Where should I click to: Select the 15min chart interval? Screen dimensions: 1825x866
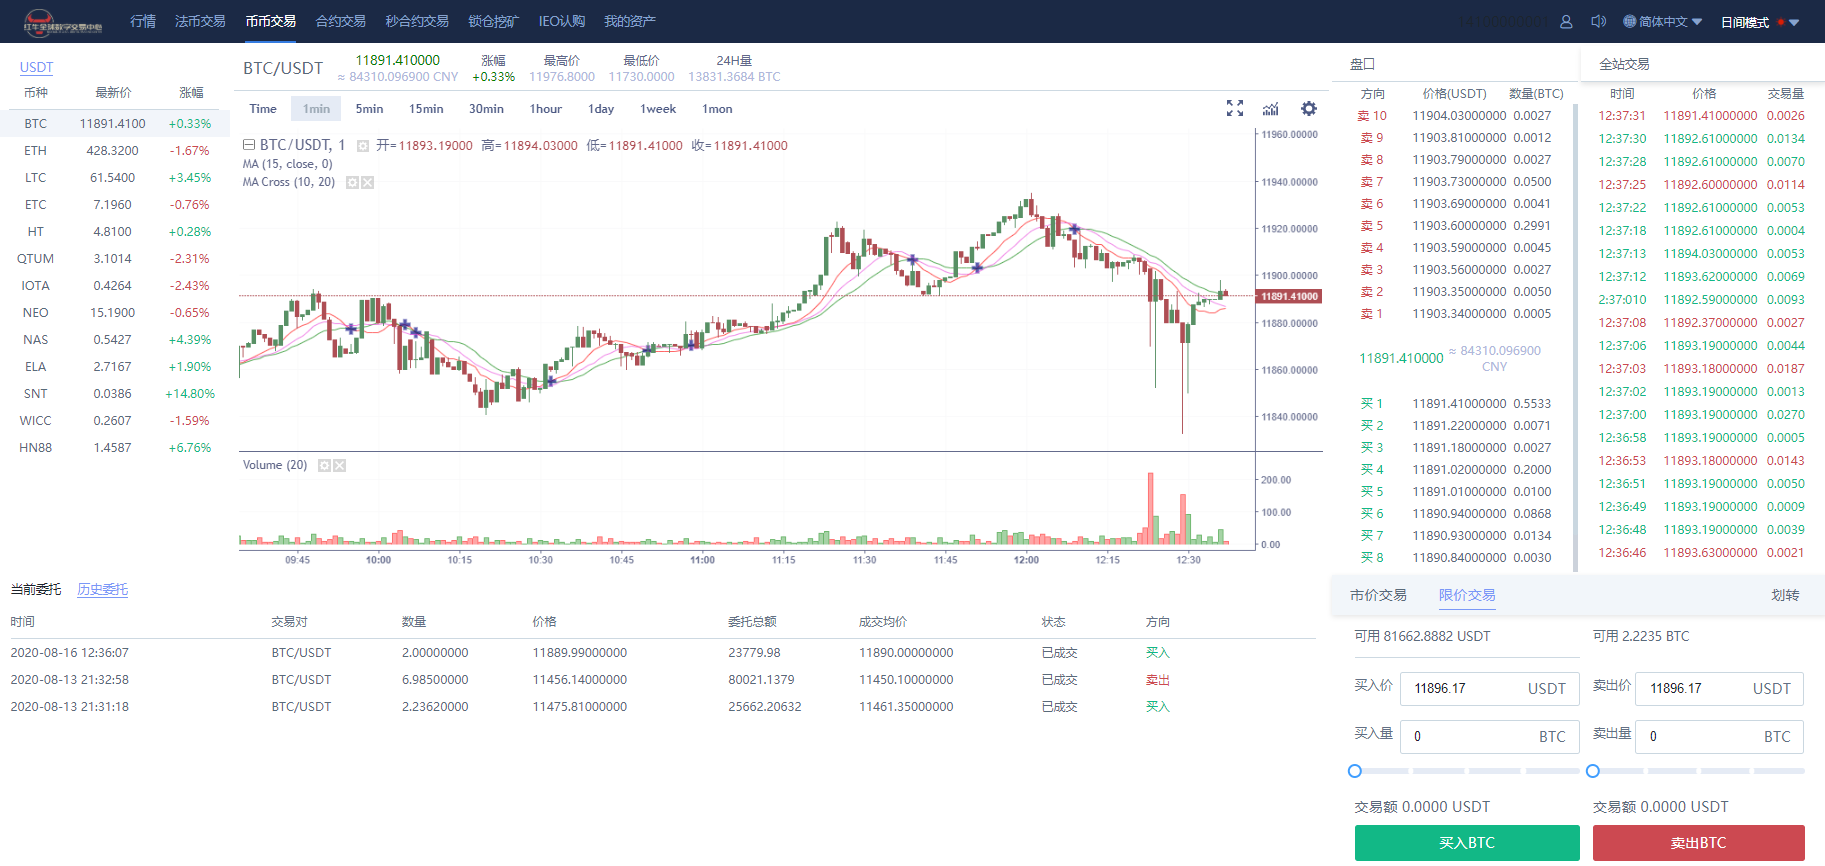coord(426,109)
